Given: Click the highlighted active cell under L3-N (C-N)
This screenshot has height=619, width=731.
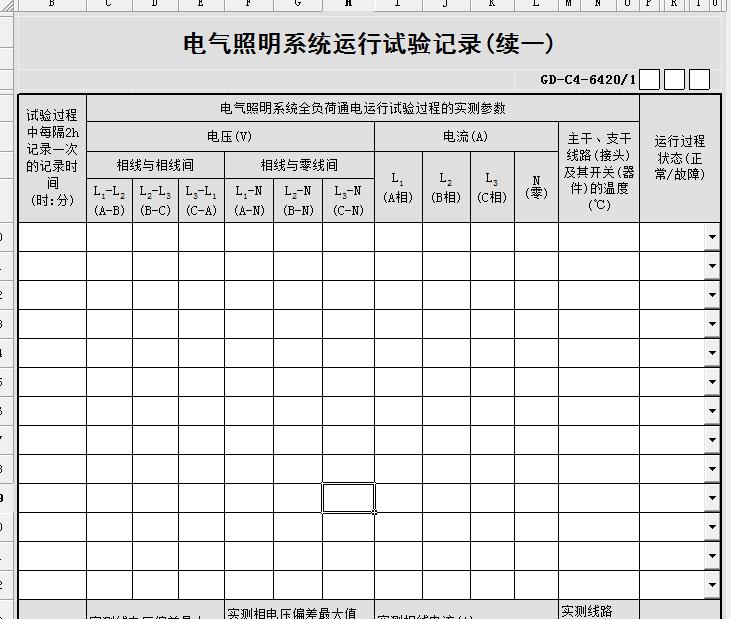Looking at the screenshot, I should (348, 498).
